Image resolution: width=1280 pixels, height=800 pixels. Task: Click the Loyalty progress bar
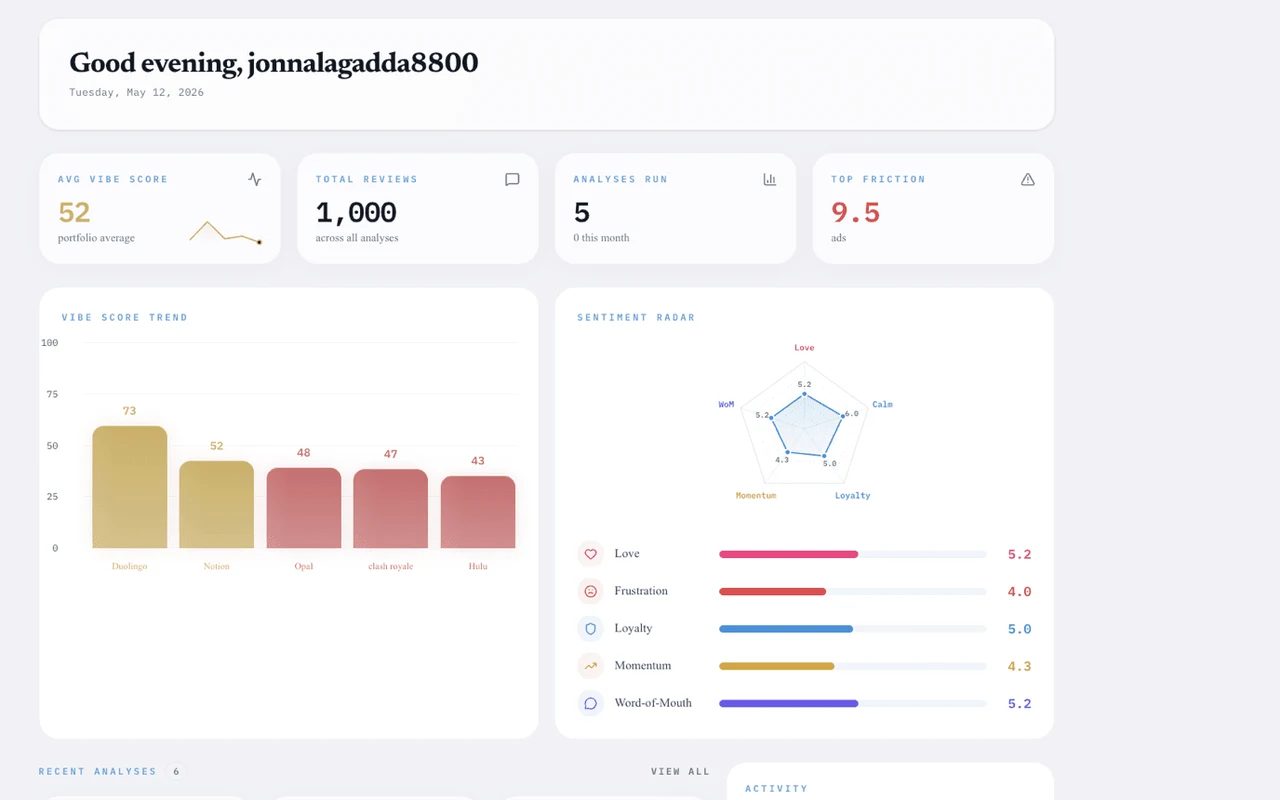click(x=853, y=629)
